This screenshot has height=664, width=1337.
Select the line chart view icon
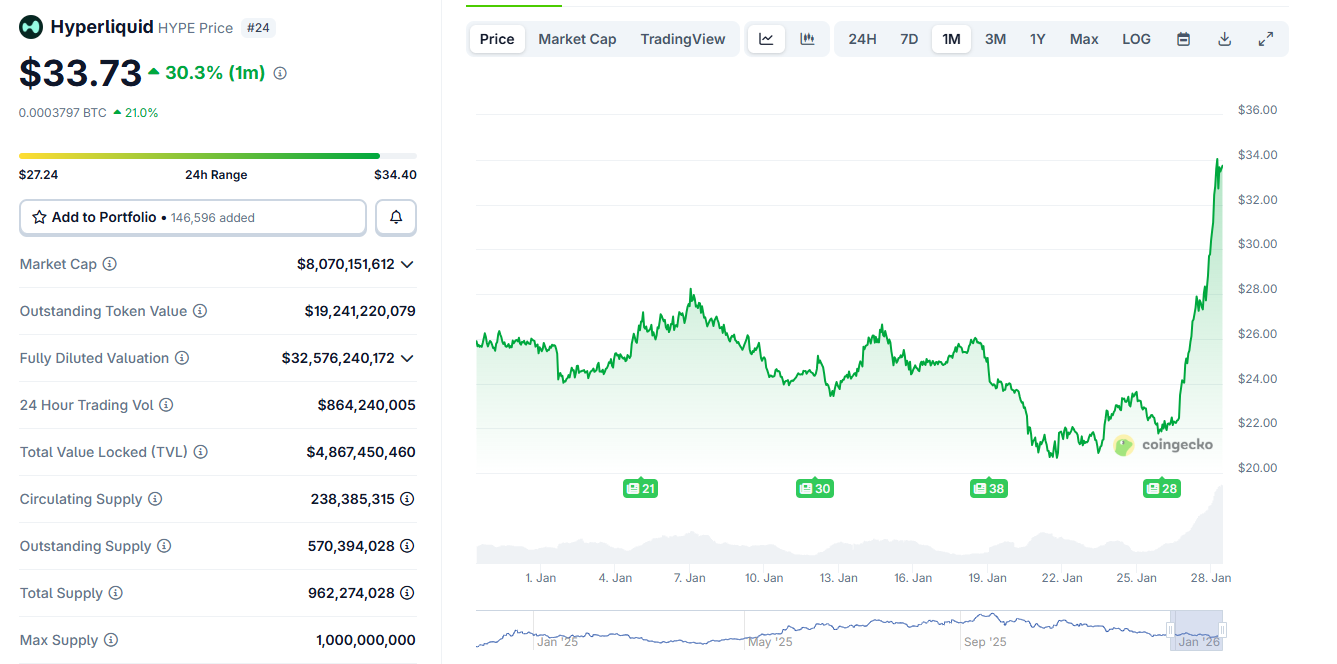766,38
